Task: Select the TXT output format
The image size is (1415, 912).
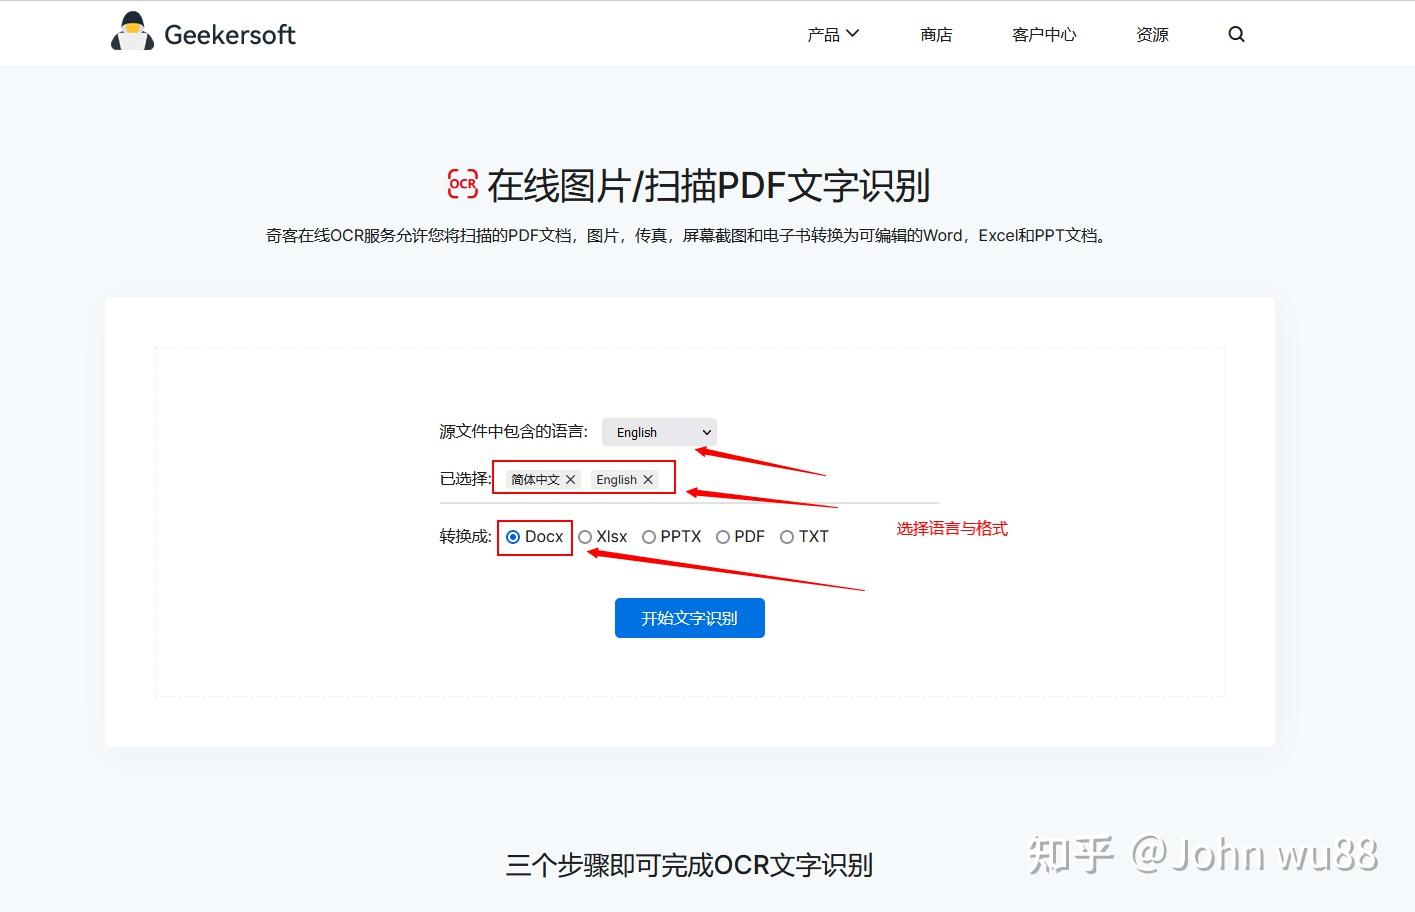Action: click(787, 537)
